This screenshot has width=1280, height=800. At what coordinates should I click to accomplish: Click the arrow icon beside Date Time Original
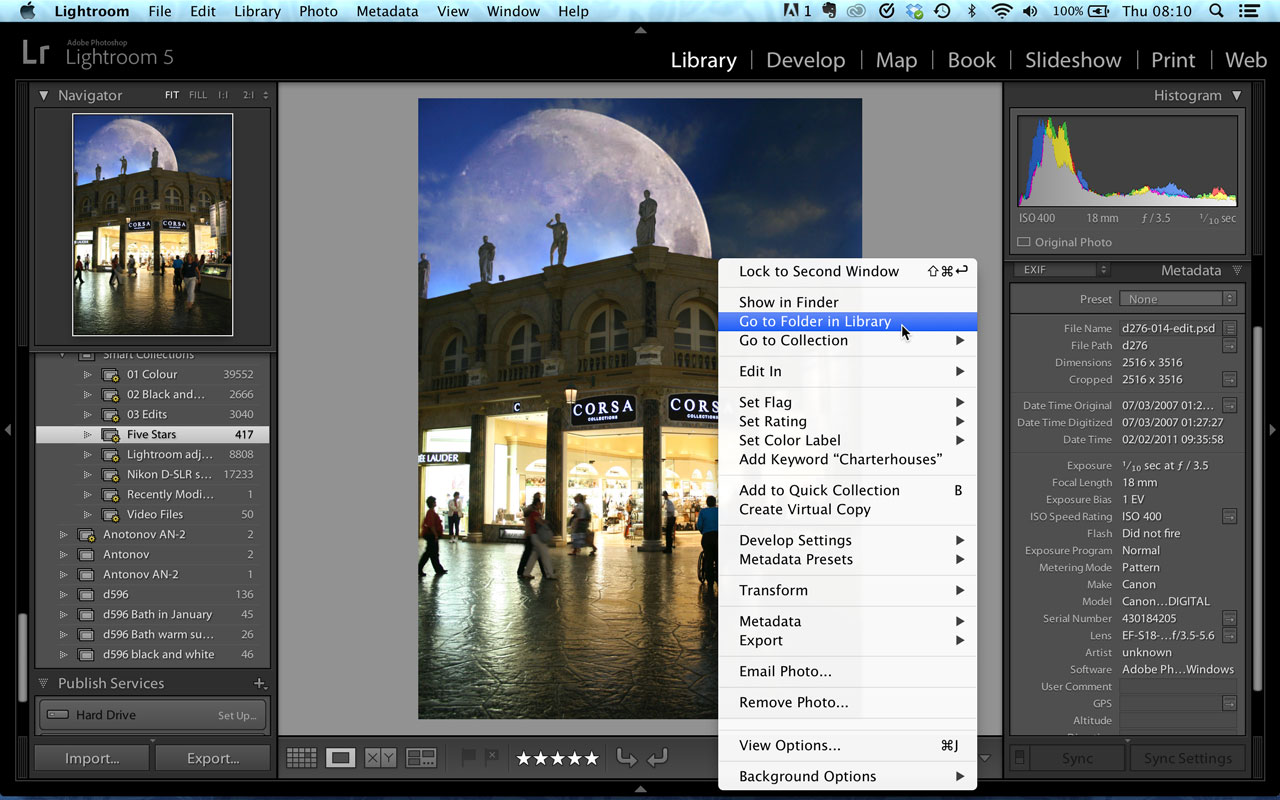pos(1230,405)
